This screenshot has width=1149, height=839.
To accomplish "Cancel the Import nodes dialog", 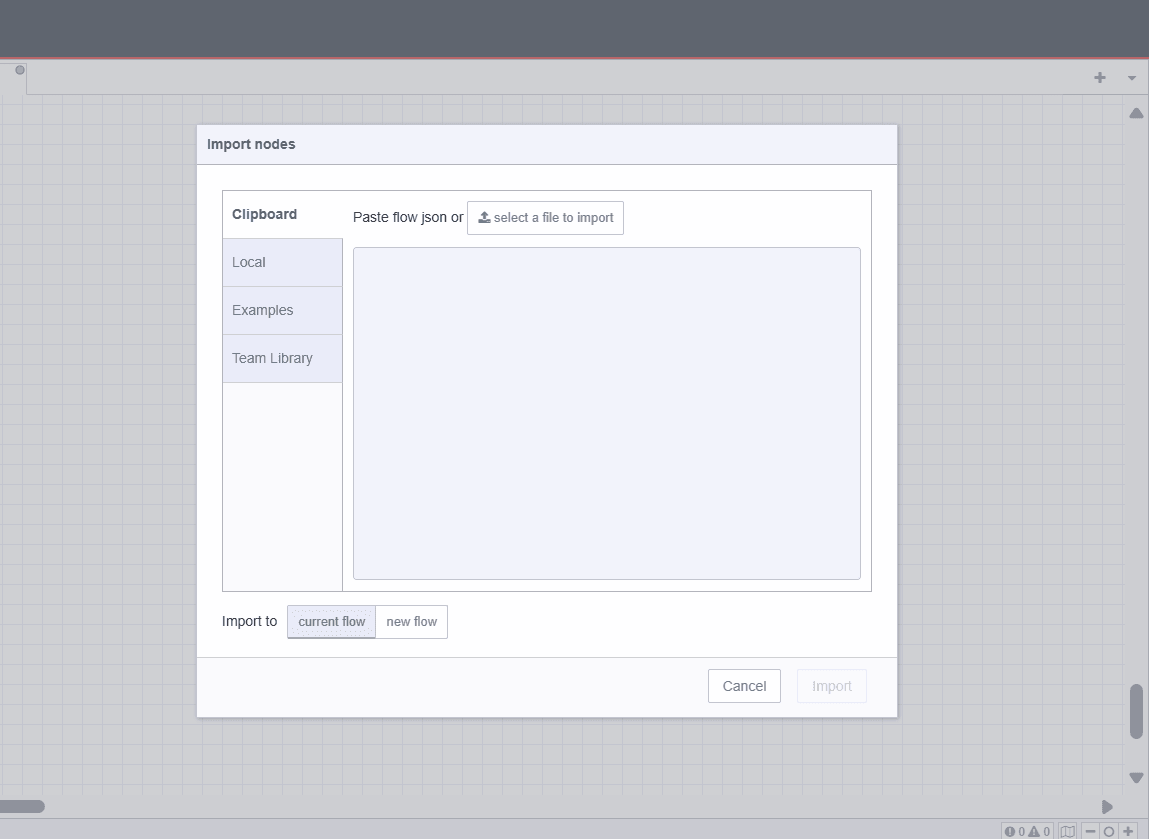I will pos(744,686).
